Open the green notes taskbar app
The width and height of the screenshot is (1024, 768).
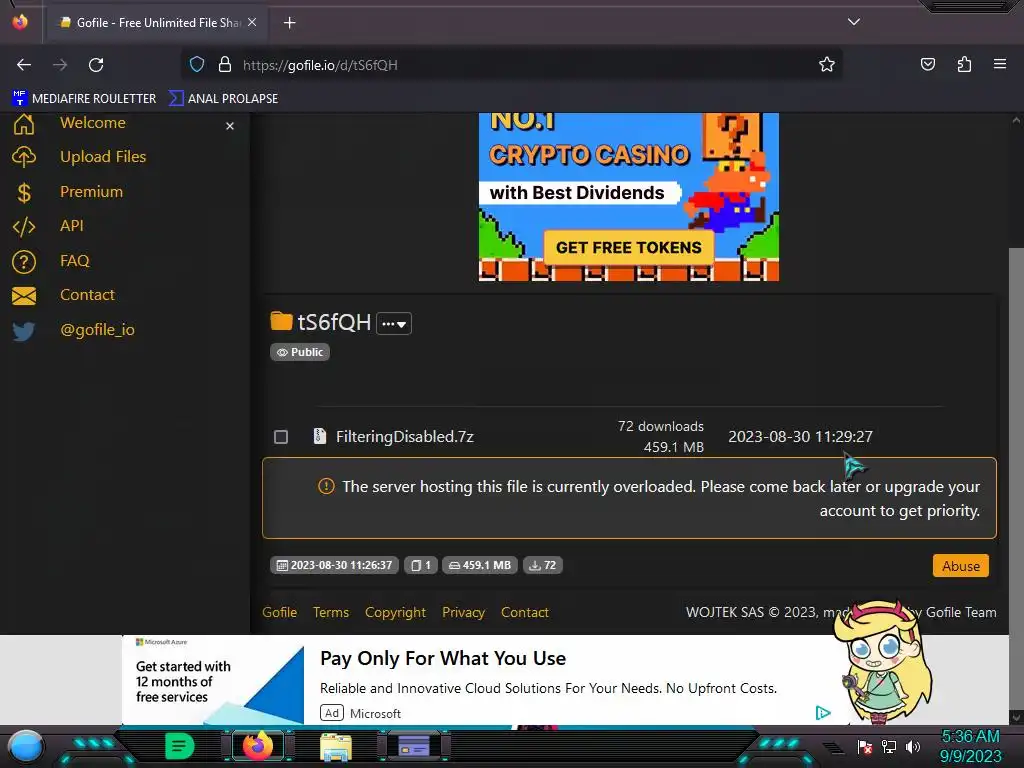tap(179, 746)
